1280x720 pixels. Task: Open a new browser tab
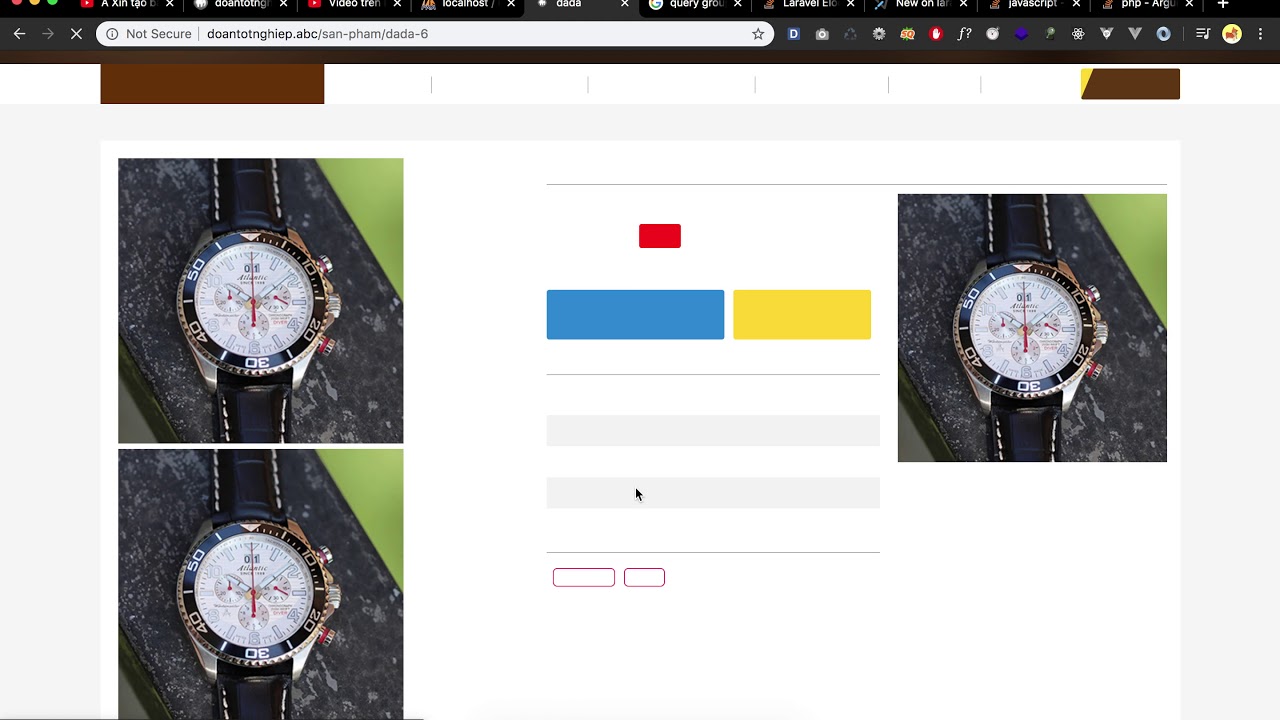click(1222, 5)
